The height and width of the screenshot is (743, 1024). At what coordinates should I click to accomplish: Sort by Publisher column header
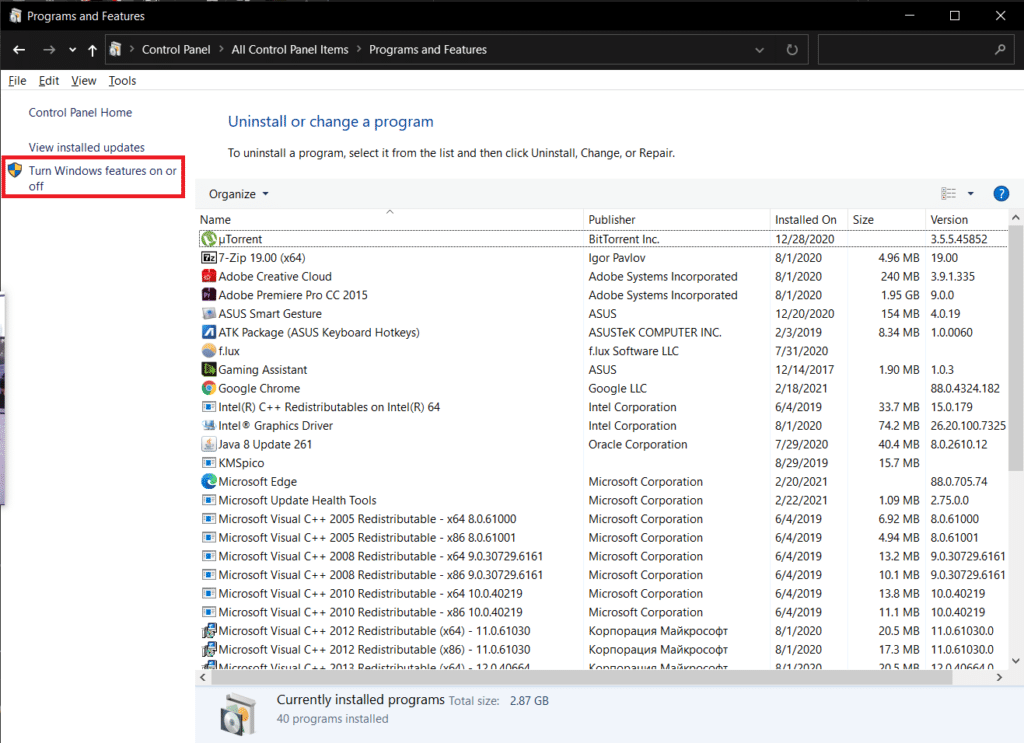(677, 219)
